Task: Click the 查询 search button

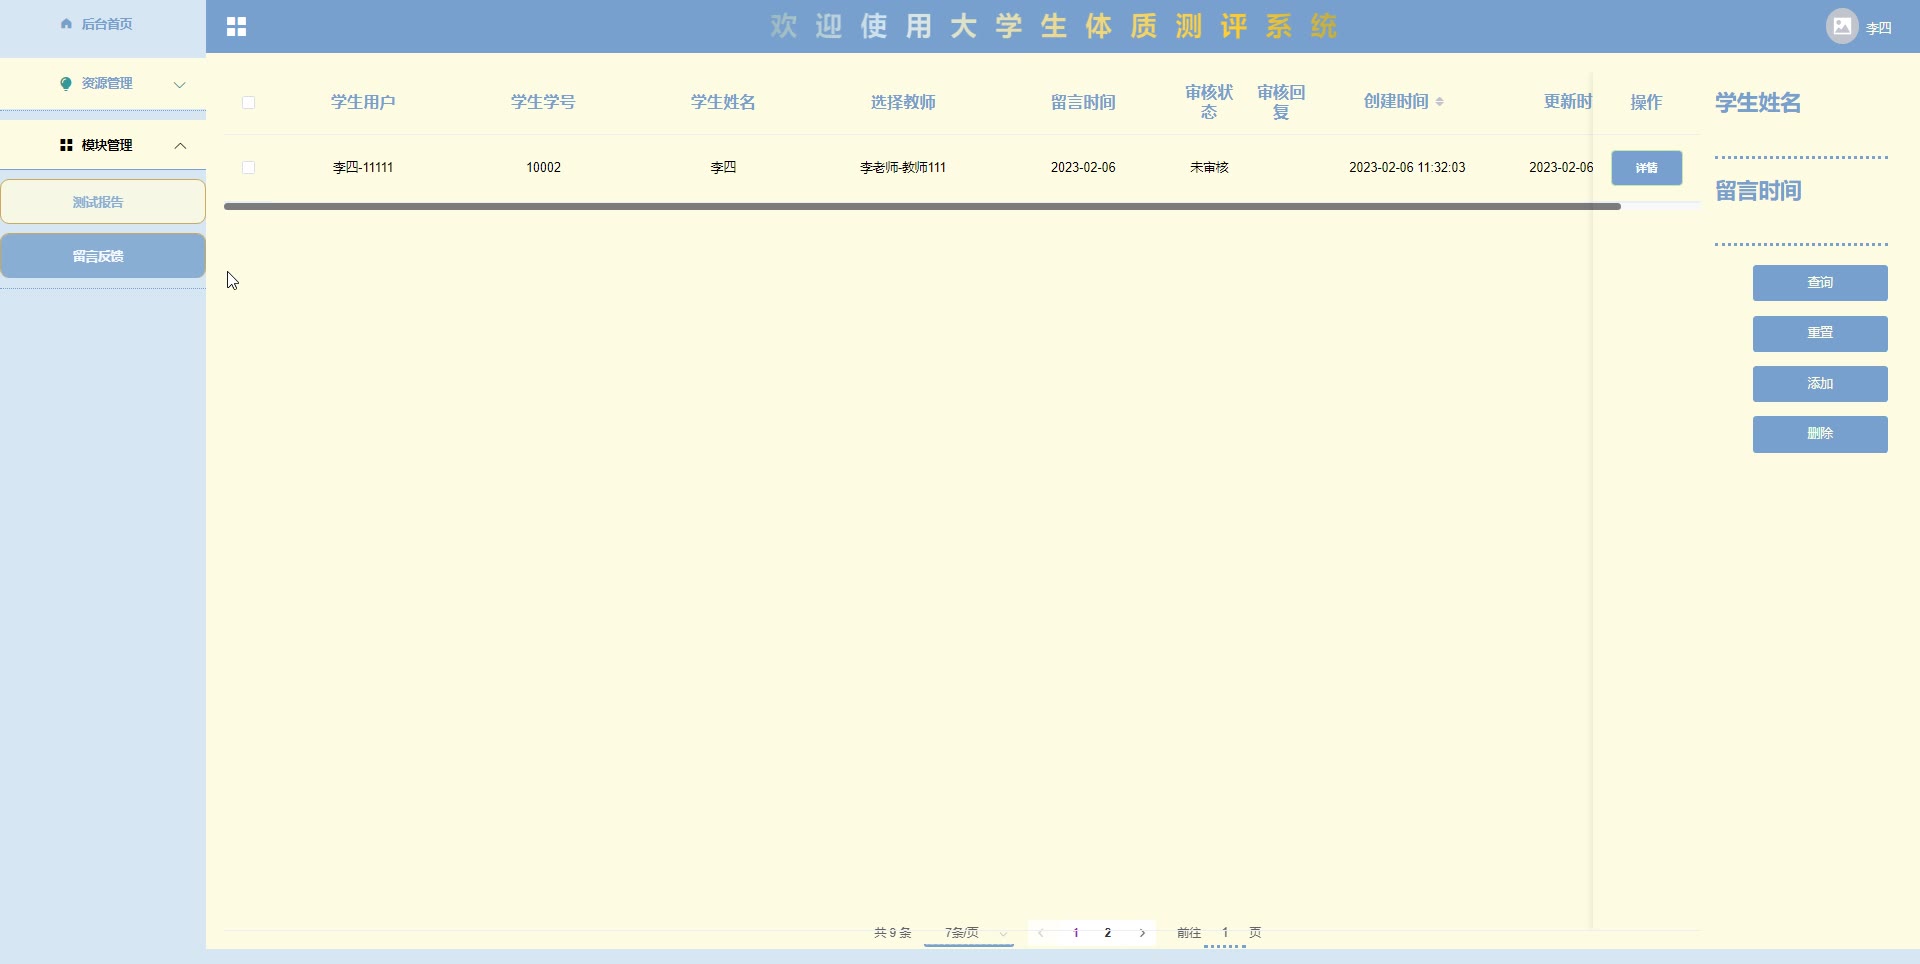Action: tap(1819, 283)
